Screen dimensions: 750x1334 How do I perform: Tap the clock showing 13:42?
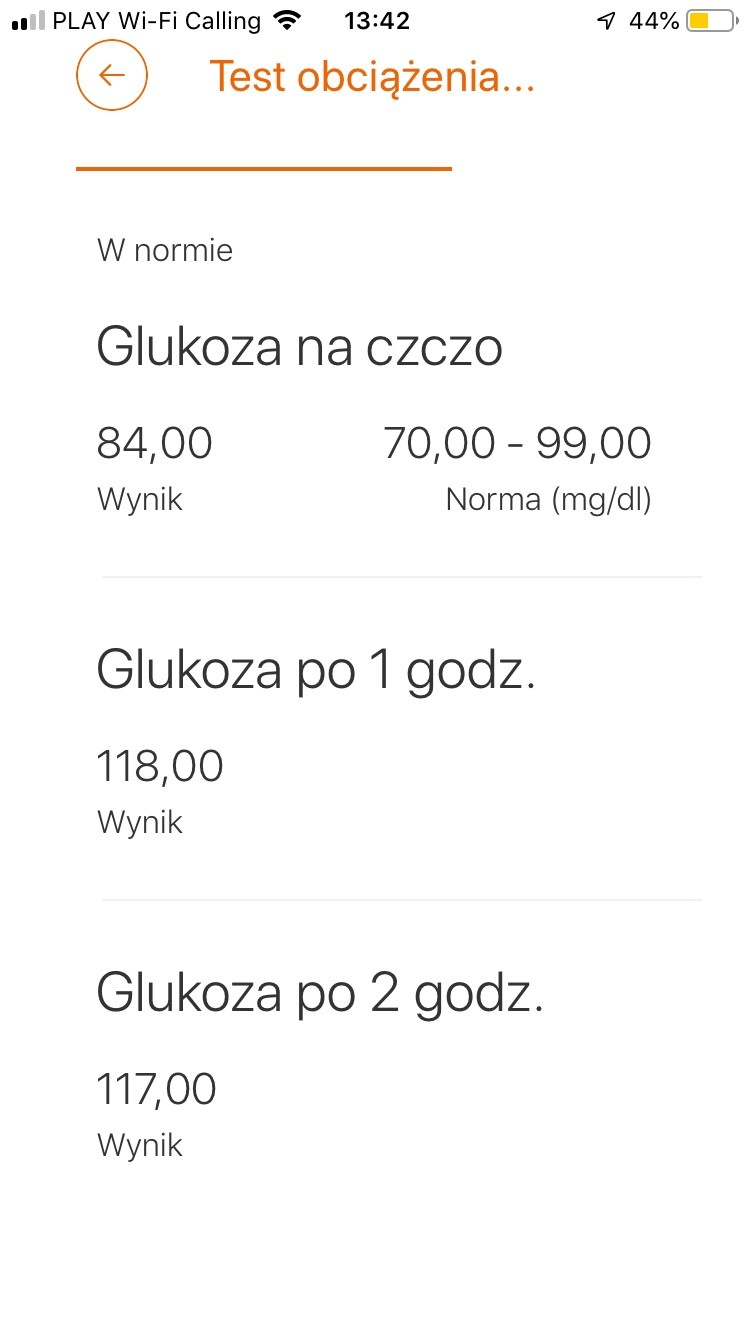coord(376,20)
